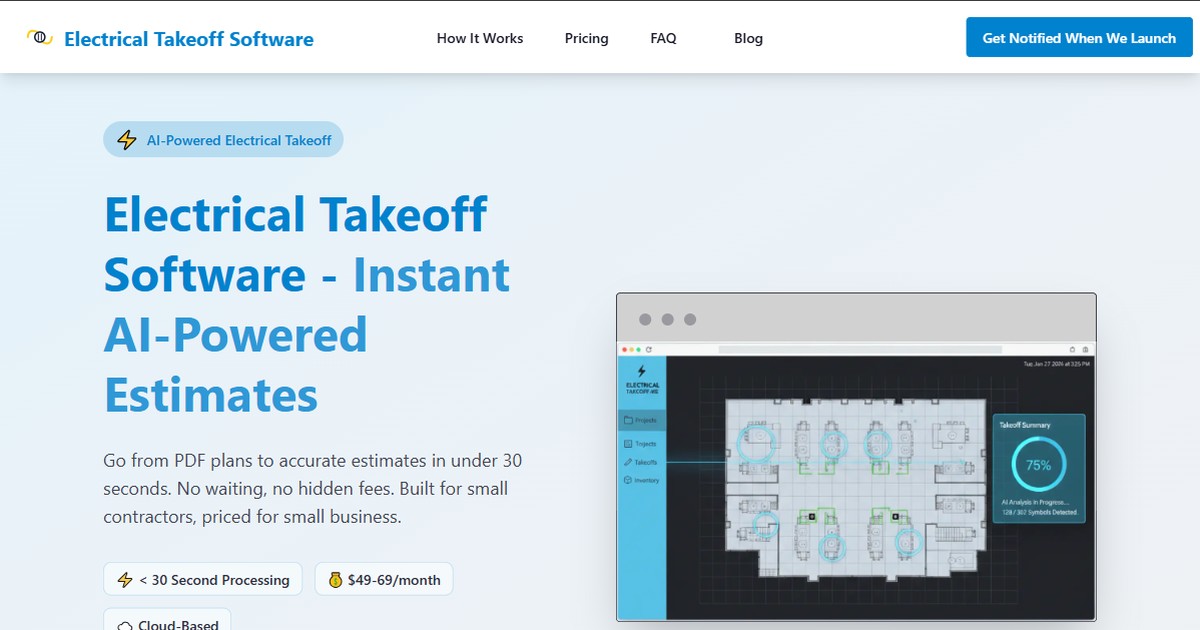Click the cloud icon on Cloud-Based badge
This screenshot has height=630, width=1200.
(x=125, y=625)
